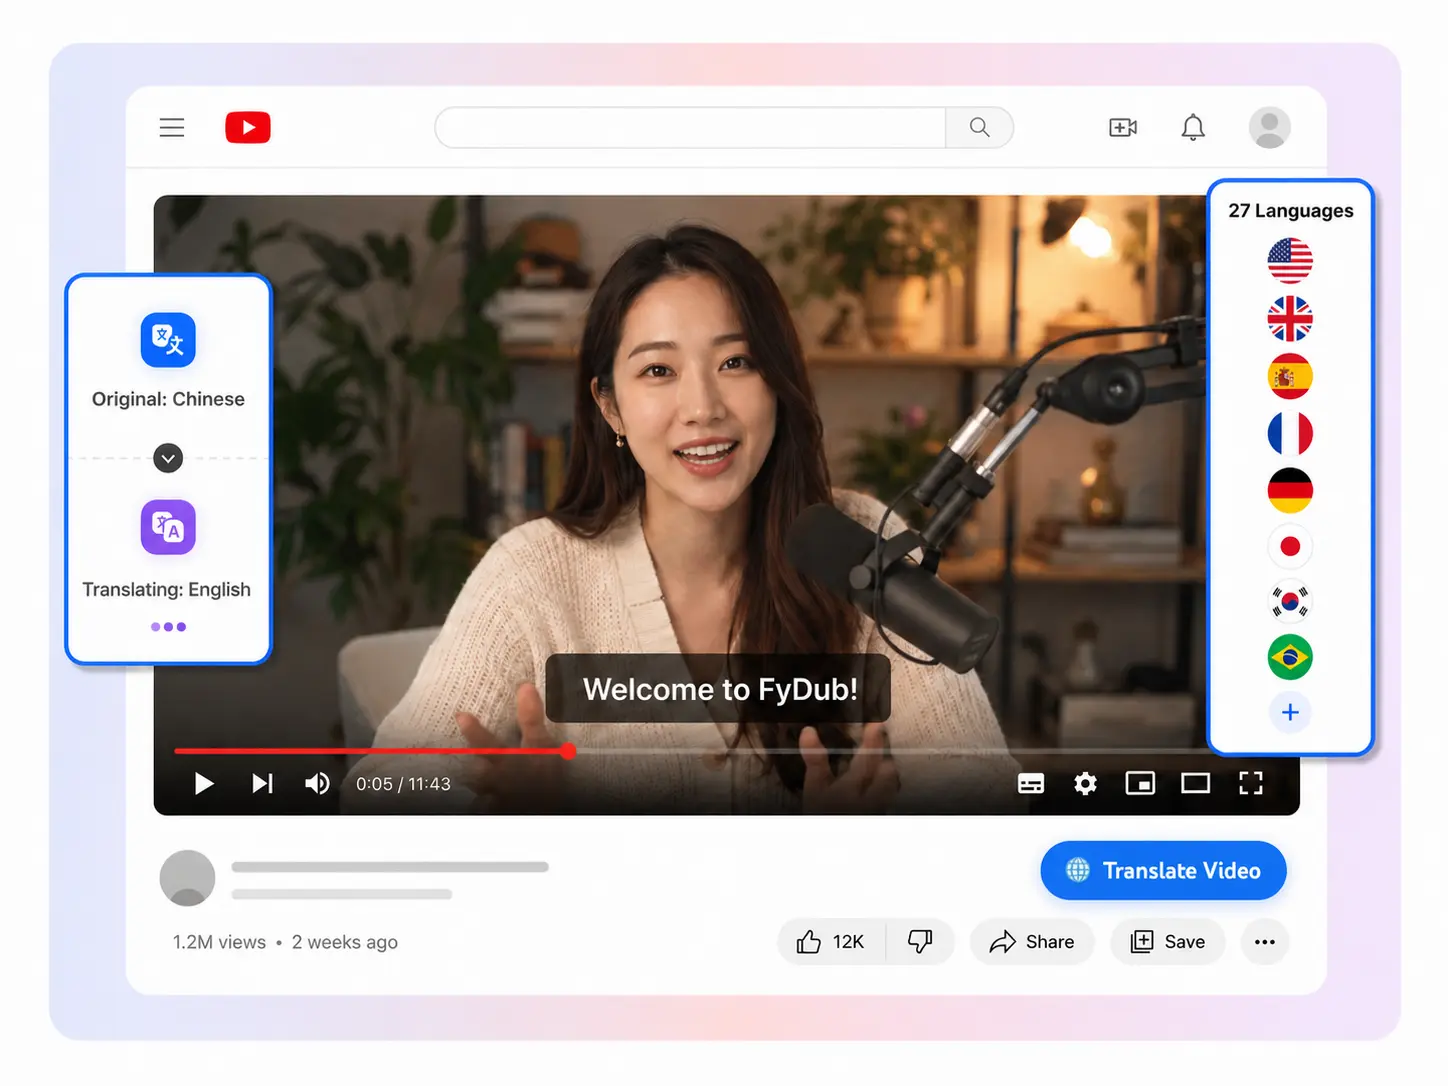1448x1086 pixels.
Task: Click the Share button
Action: click(x=1032, y=941)
